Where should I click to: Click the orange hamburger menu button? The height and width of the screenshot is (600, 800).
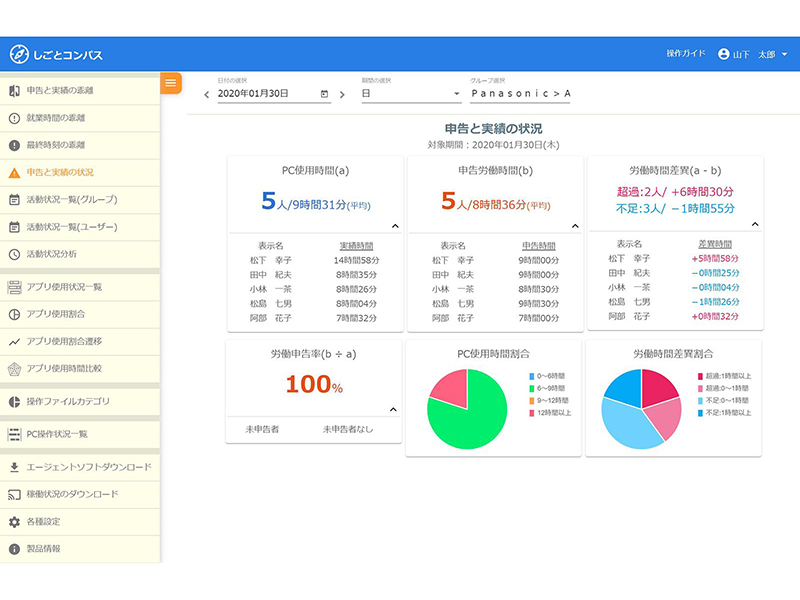tap(171, 83)
